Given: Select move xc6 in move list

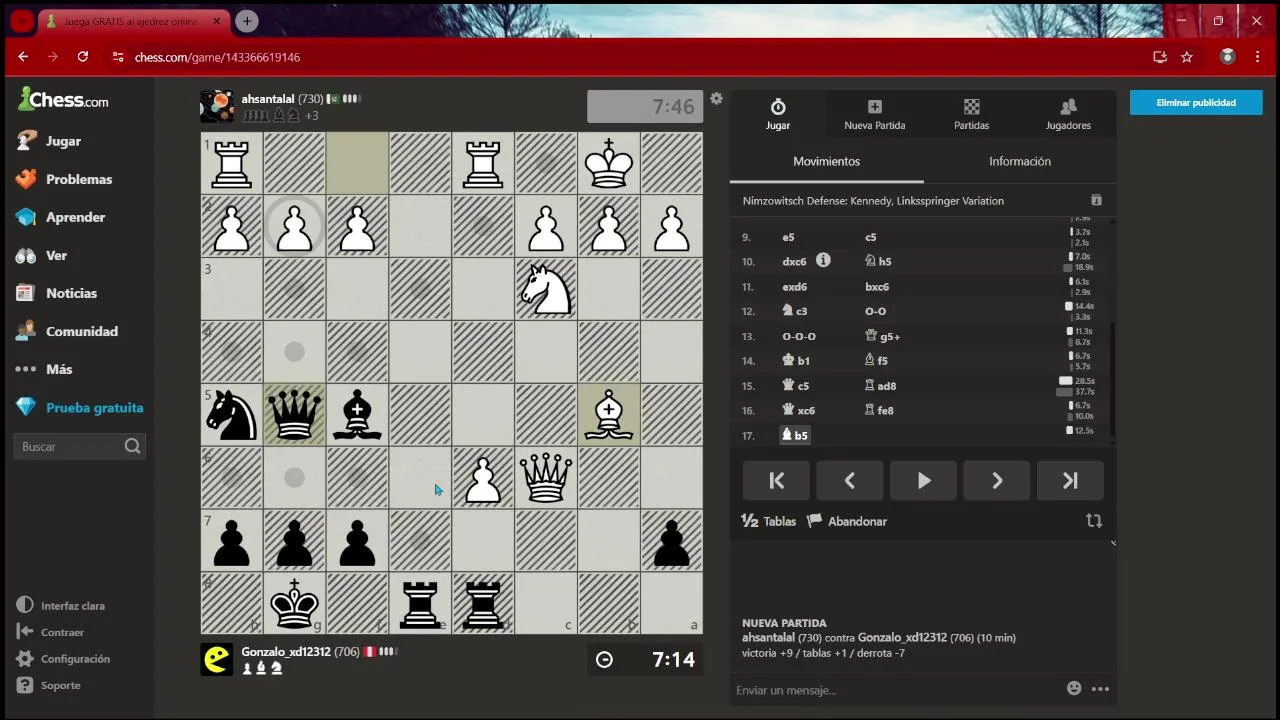Looking at the screenshot, I should tap(799, 410).
